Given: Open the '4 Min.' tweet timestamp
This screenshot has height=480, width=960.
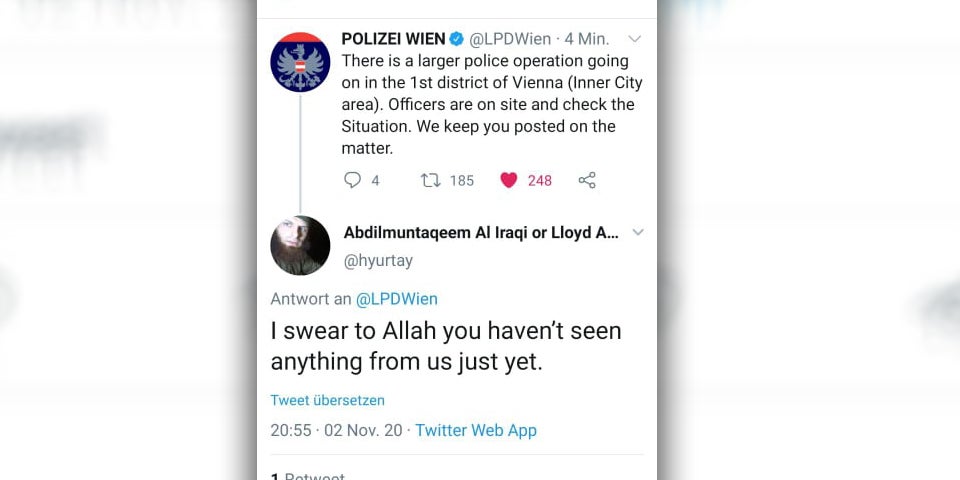Looking at the screenshot, I should (587, 39).
